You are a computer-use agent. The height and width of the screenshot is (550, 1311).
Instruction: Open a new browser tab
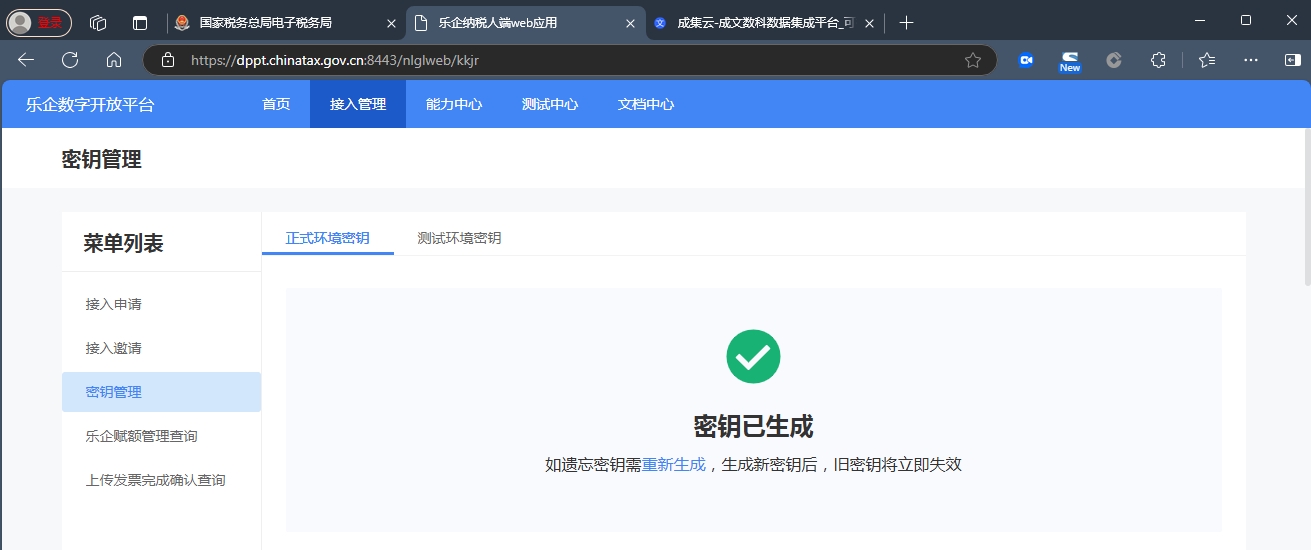tap(906, 22)
